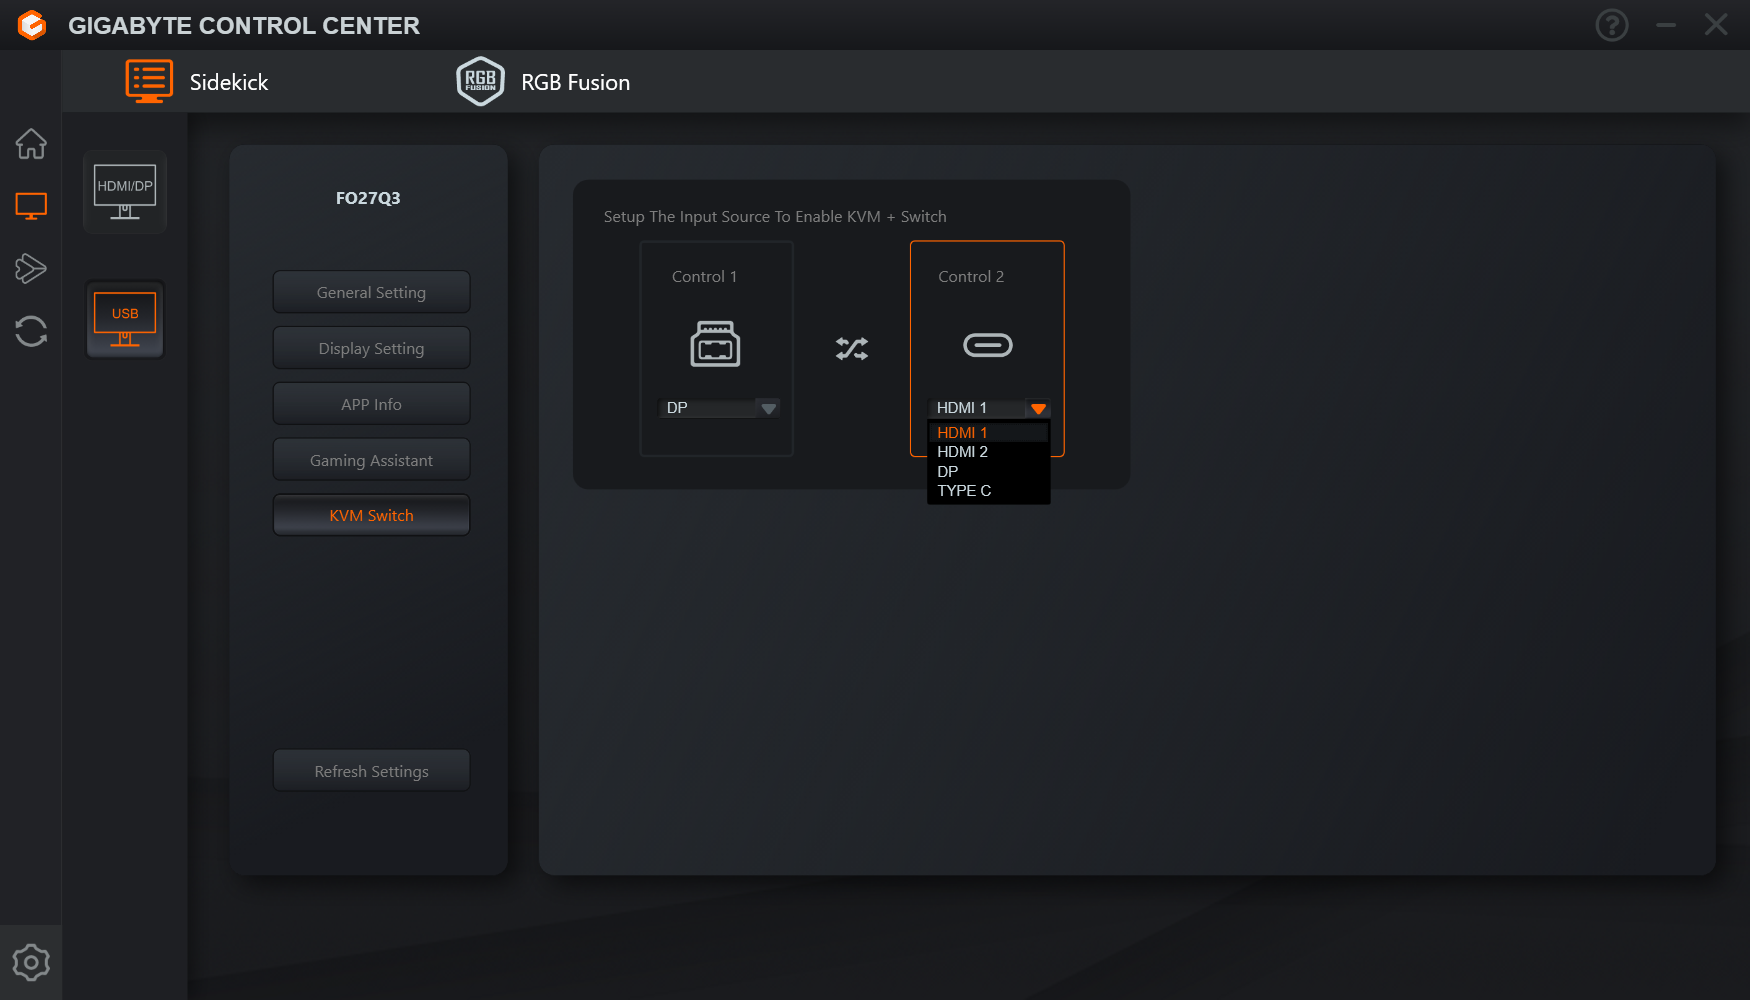Click the Gigabyte logo icon
1750x1000 pixels.
[x=32, y=25]
